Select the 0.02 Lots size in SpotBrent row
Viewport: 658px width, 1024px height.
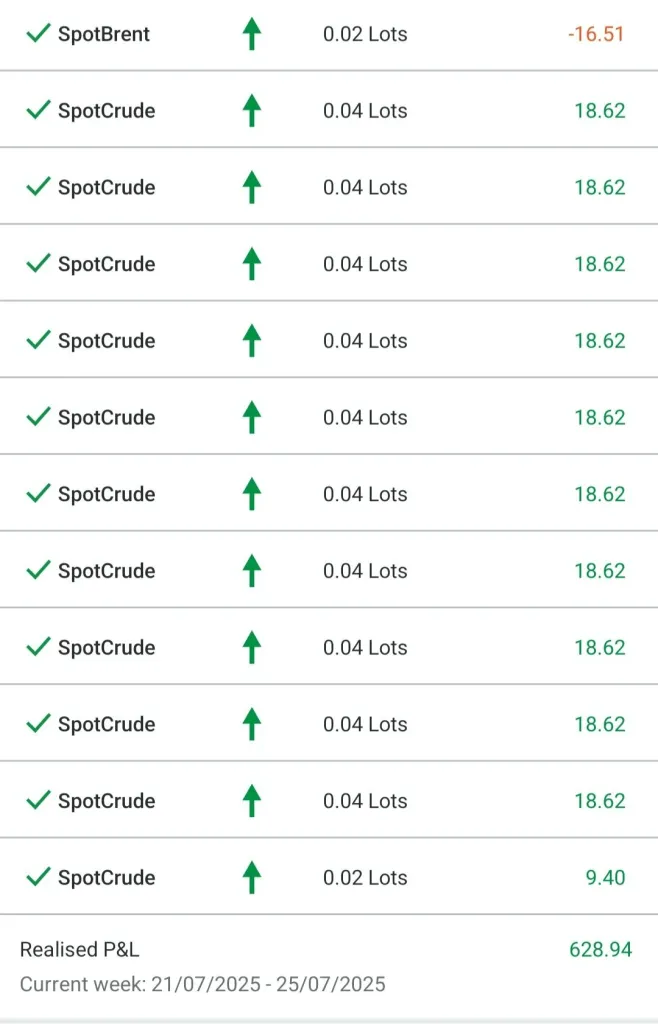tap(365, 34)
